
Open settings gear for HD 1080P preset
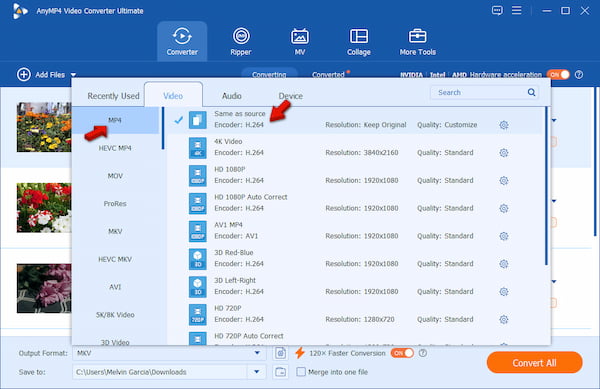[504, 181]
